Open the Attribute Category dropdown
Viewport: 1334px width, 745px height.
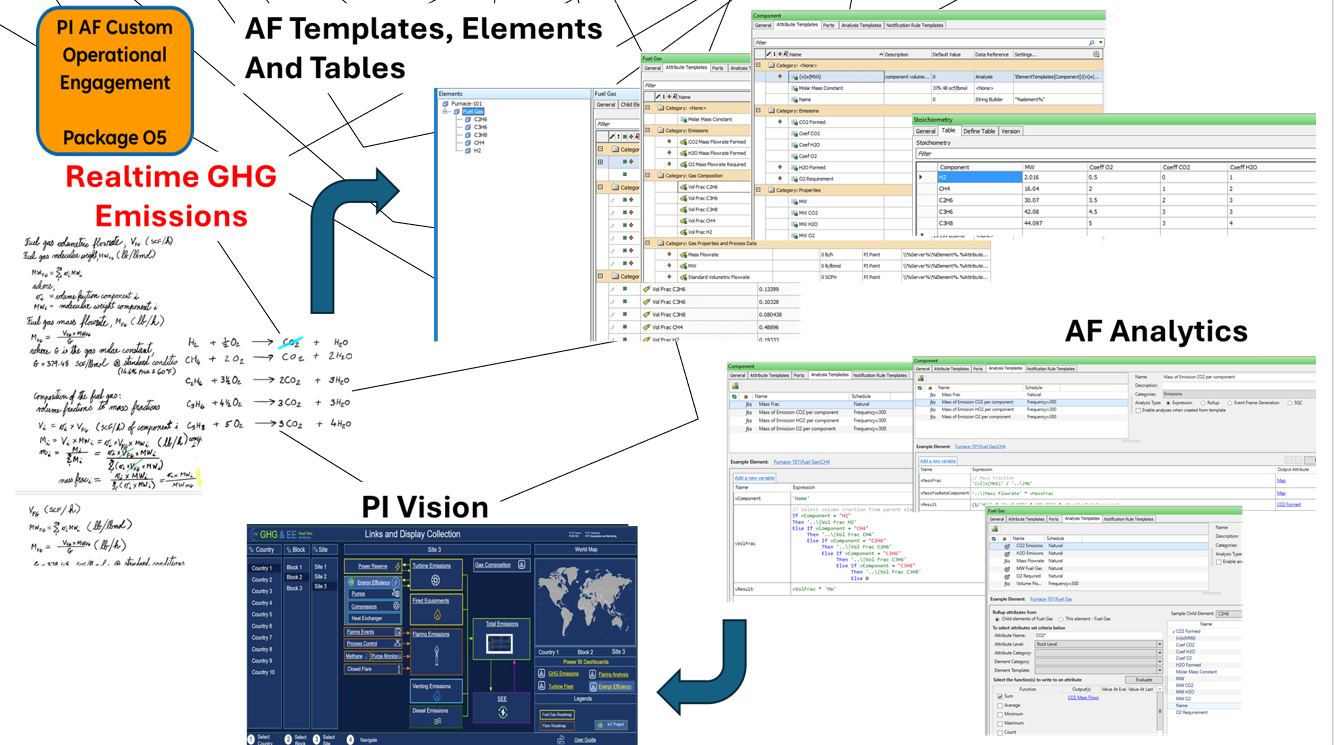click(x=1160, y=653)
